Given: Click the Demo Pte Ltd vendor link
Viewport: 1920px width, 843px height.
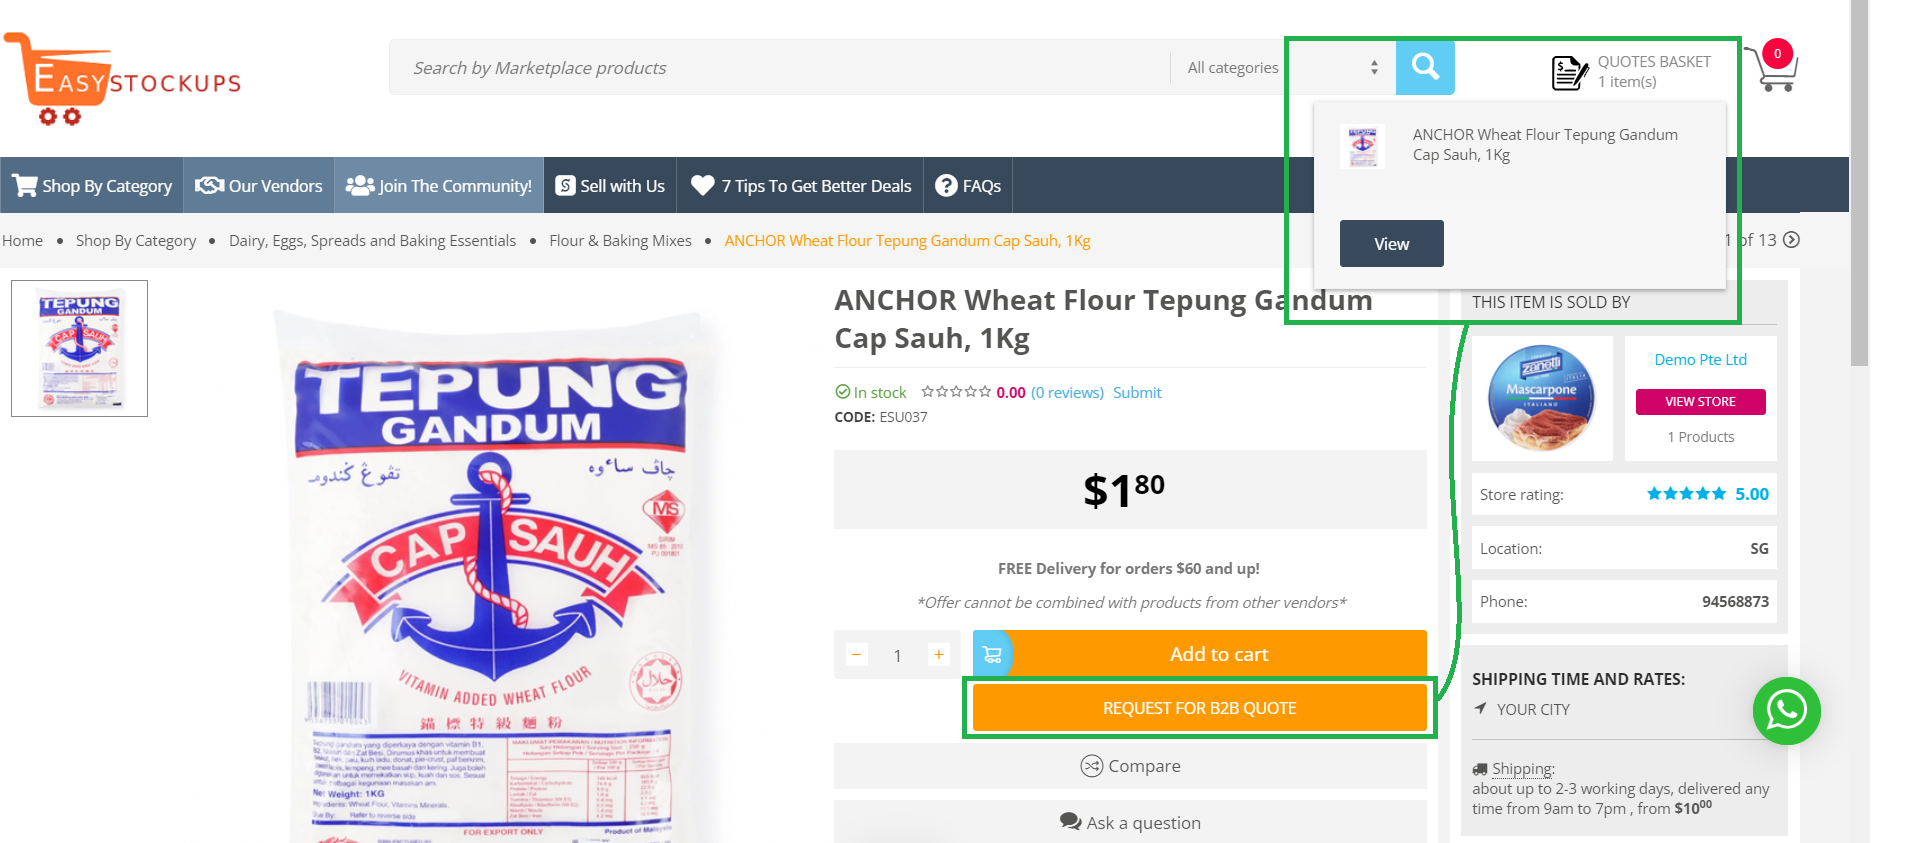Looking at the screenshot, I should tap(1700, 360).
